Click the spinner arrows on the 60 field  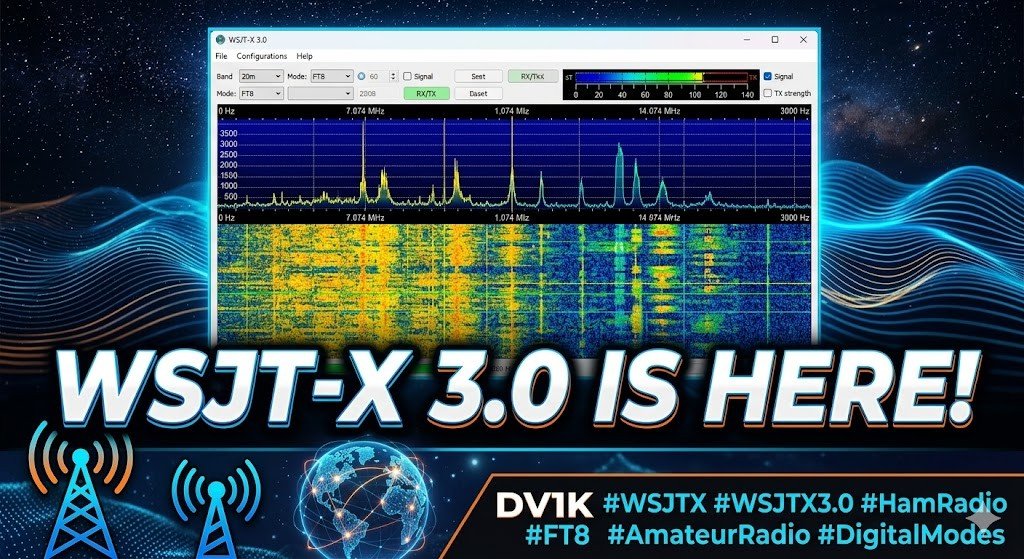(394, 76)
